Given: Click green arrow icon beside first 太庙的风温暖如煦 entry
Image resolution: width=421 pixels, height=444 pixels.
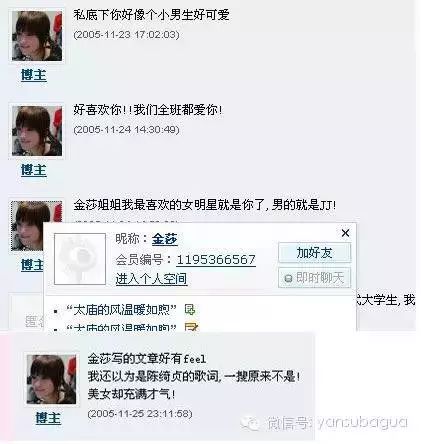Looking at the screenshot, I should click(190, 309).
